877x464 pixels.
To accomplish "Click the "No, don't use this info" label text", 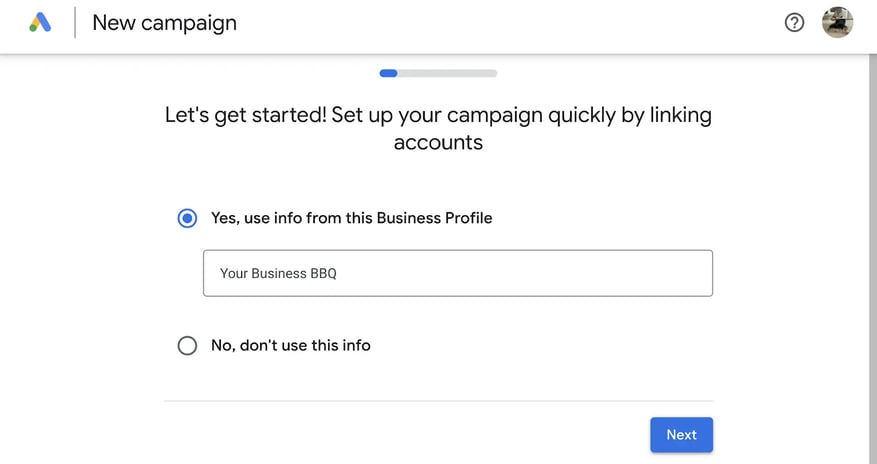I will pyautogui.click(x=291, y=345).
